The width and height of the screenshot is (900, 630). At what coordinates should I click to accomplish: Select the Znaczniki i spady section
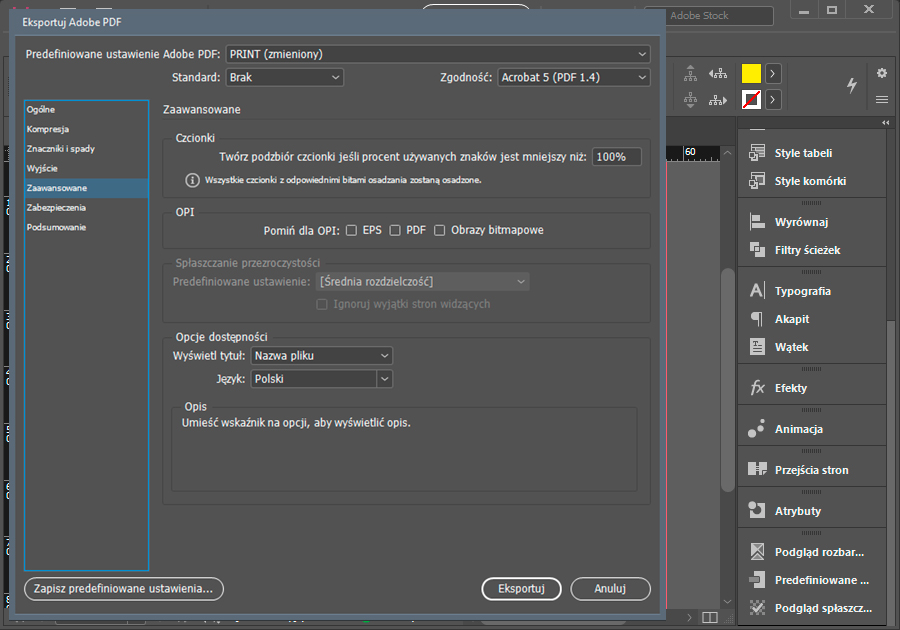87,149
